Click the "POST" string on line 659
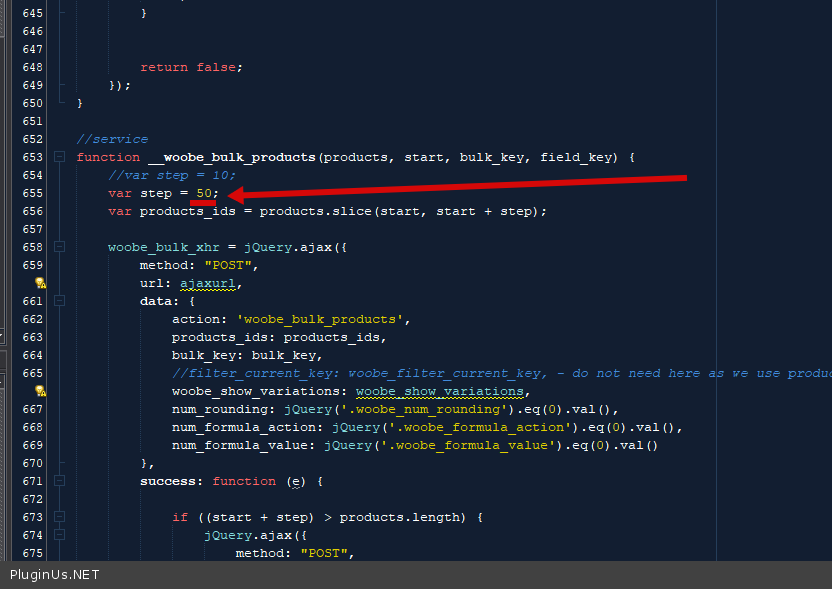The image size is (832, 589). (x=231, y=265)
